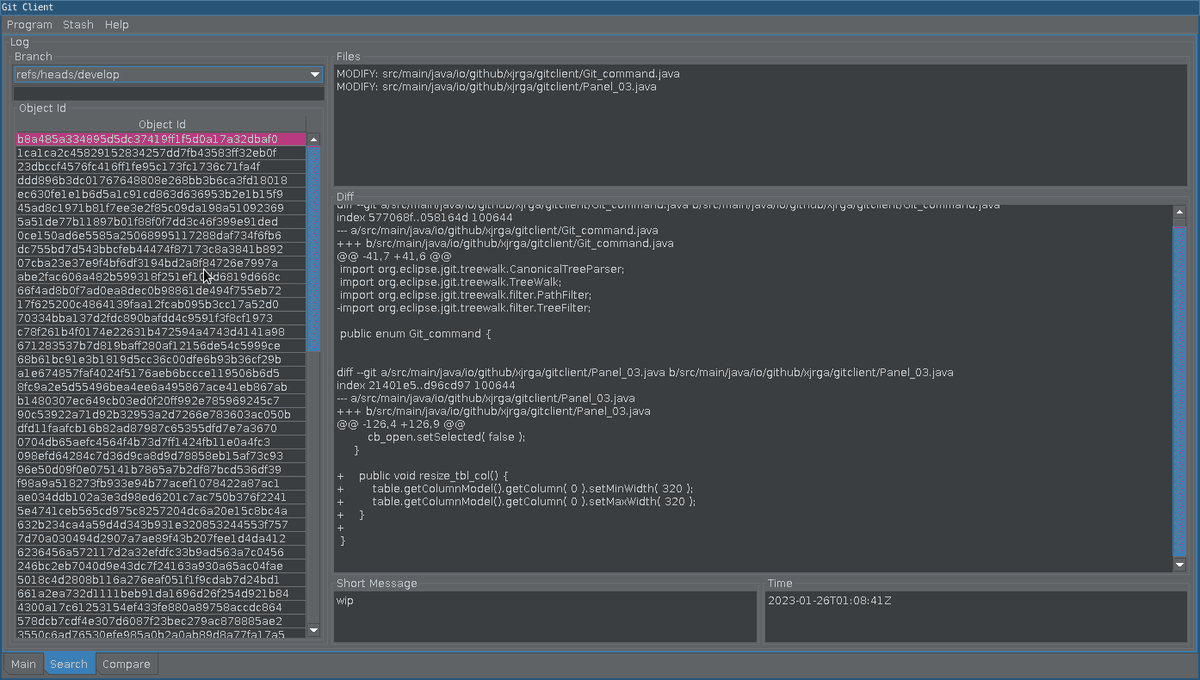1200x680 pixels.
Task: Select commit row starting 45ad8c1971b8
Action: [161, 208]
